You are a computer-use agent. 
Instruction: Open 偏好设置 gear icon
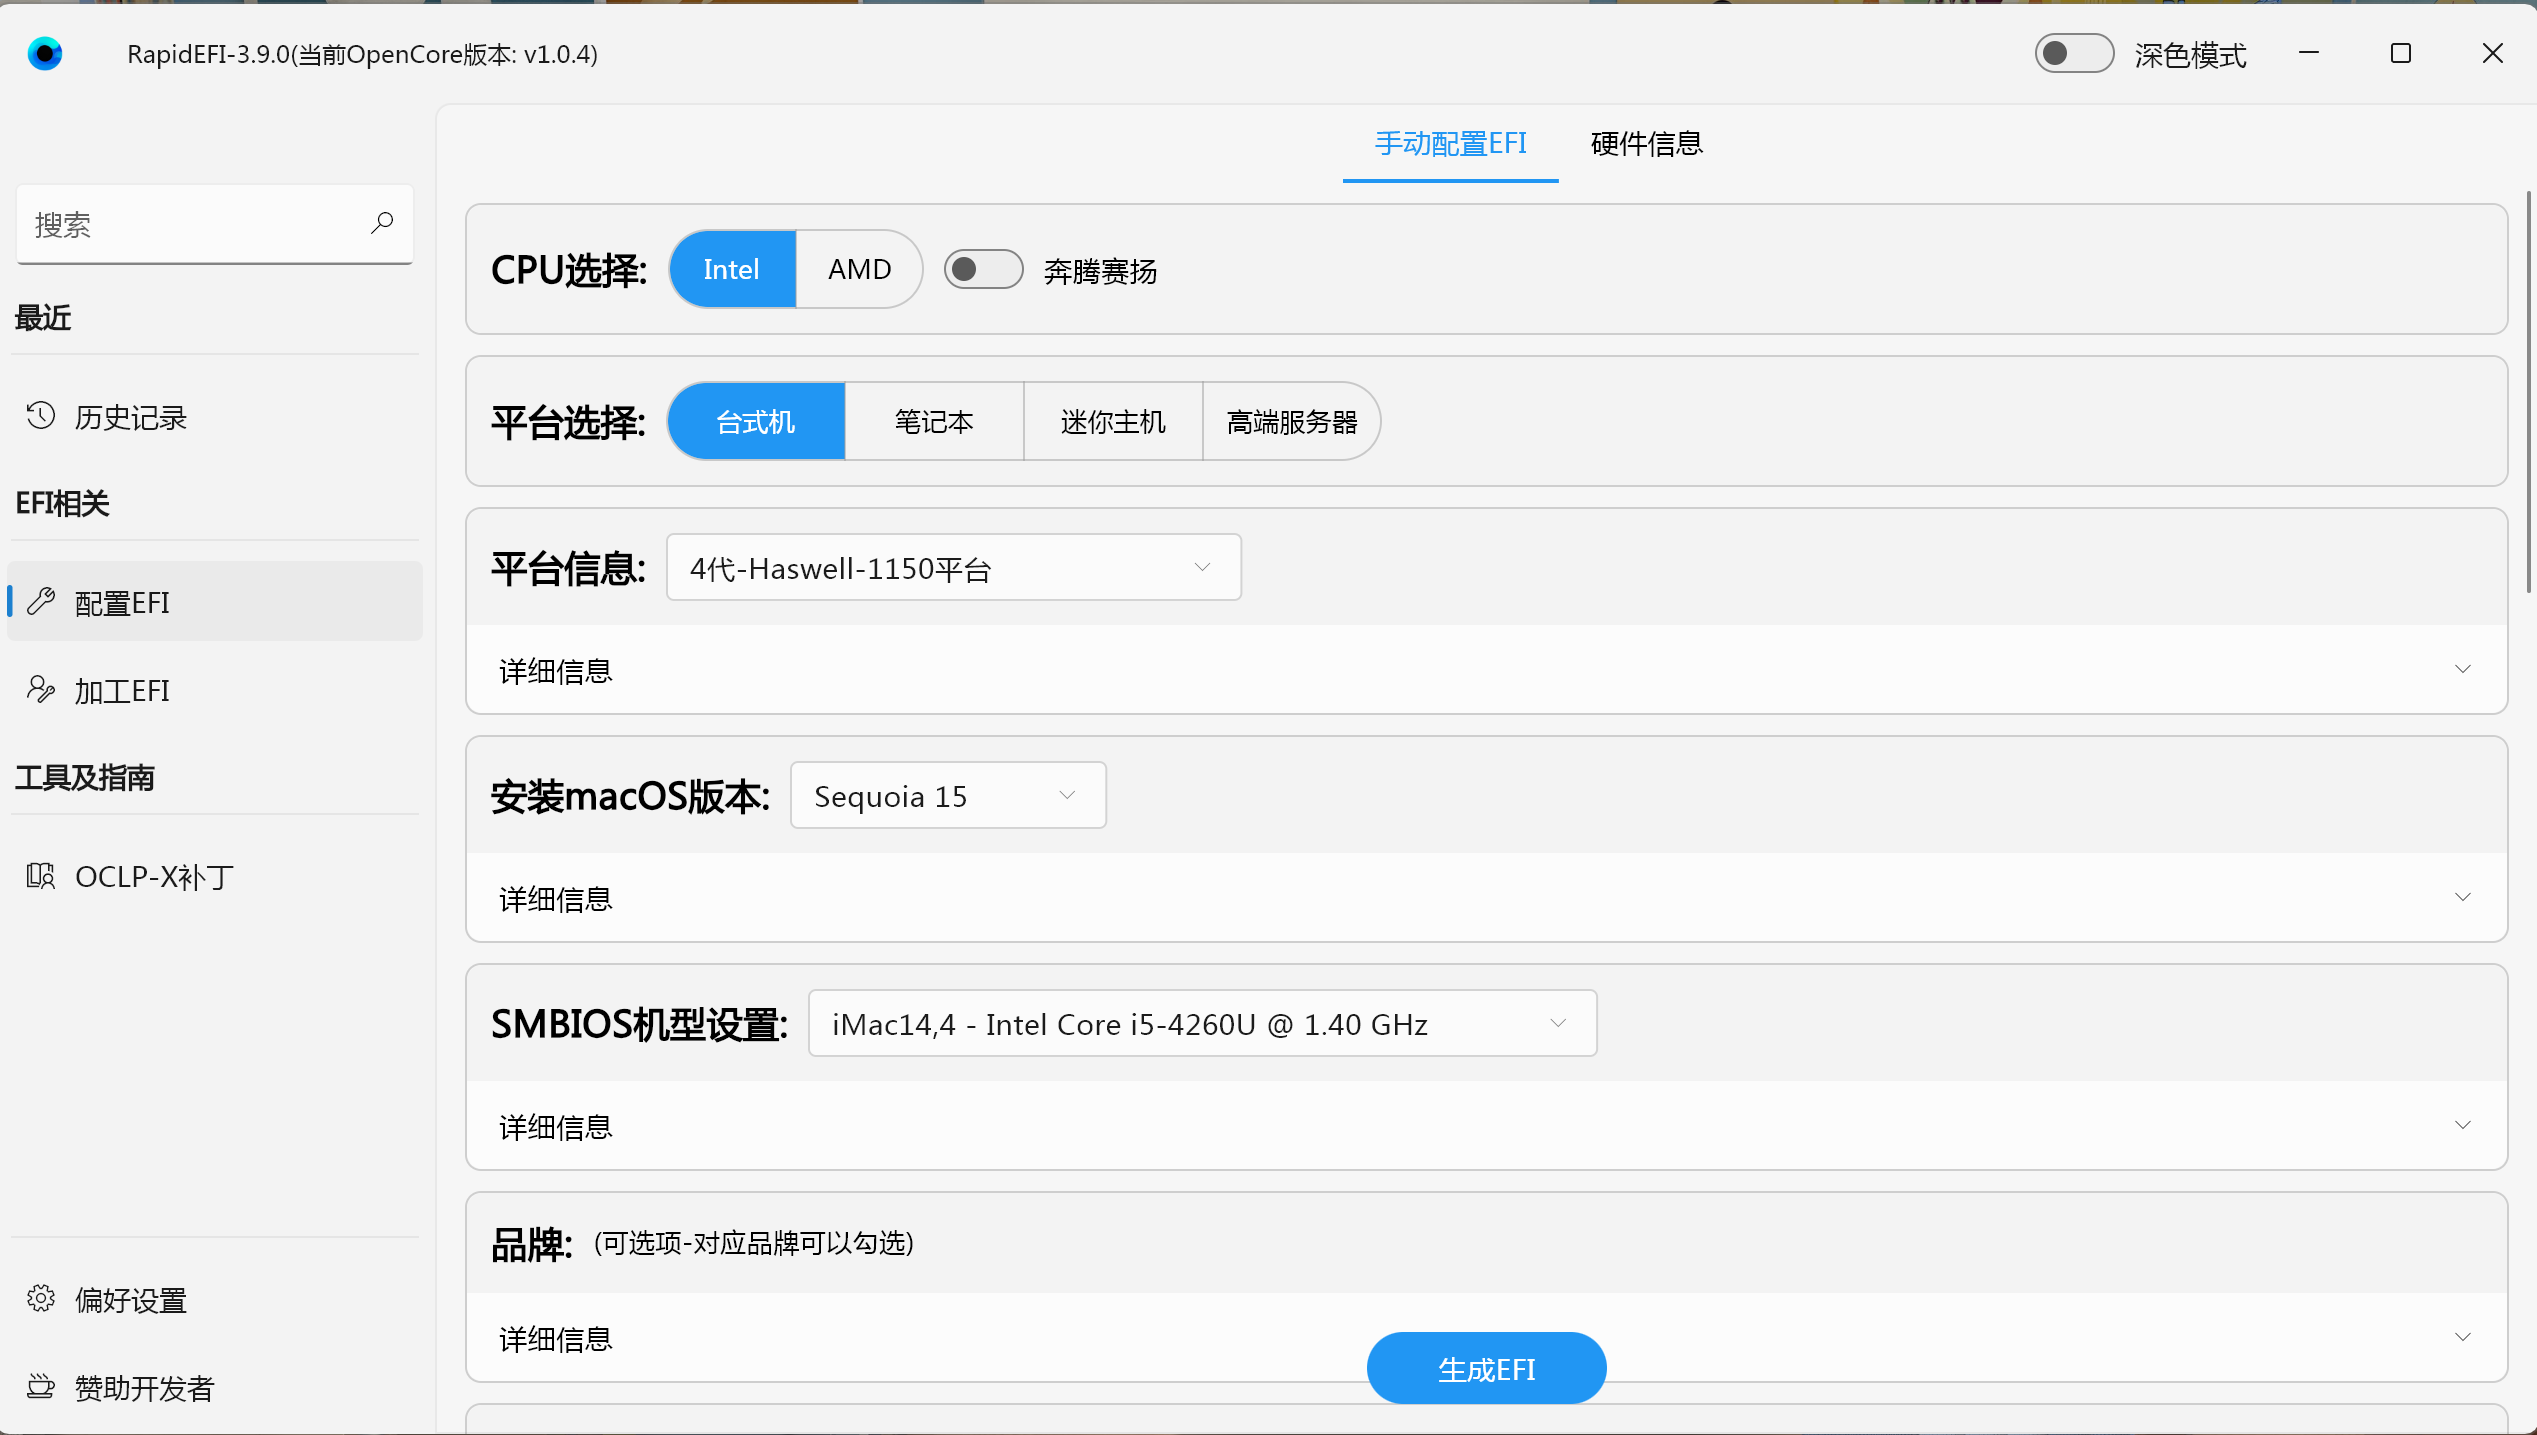[41, 1298]
